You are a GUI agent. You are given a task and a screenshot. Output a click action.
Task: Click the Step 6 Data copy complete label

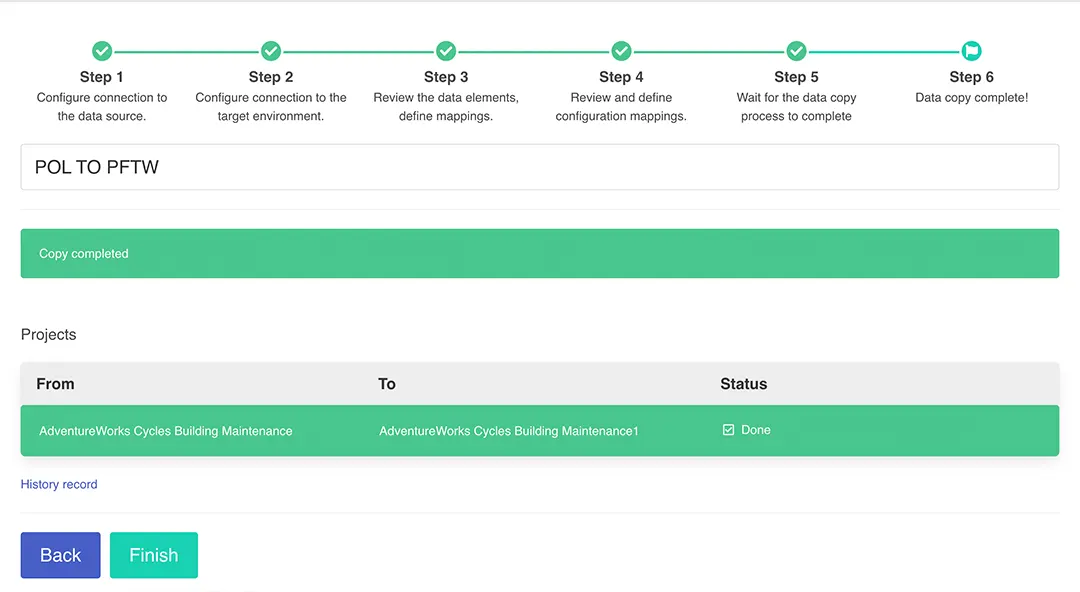[x=971, y=98]
